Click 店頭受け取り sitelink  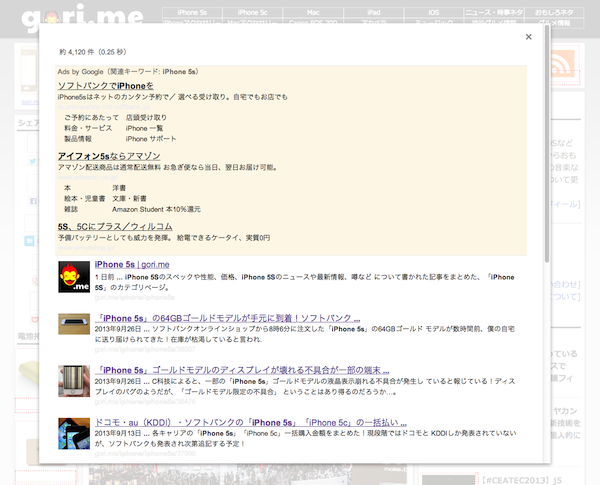[x=146, y=118]
